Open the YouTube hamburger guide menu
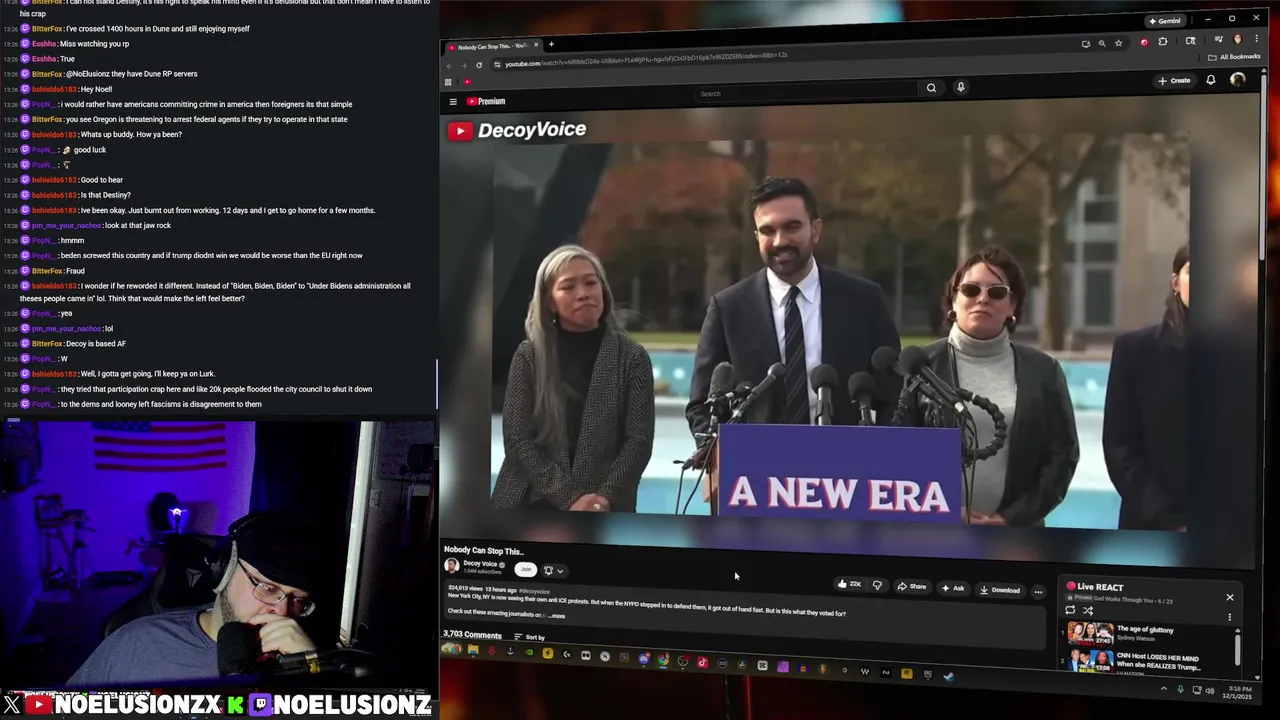 [x=453, y=101]
